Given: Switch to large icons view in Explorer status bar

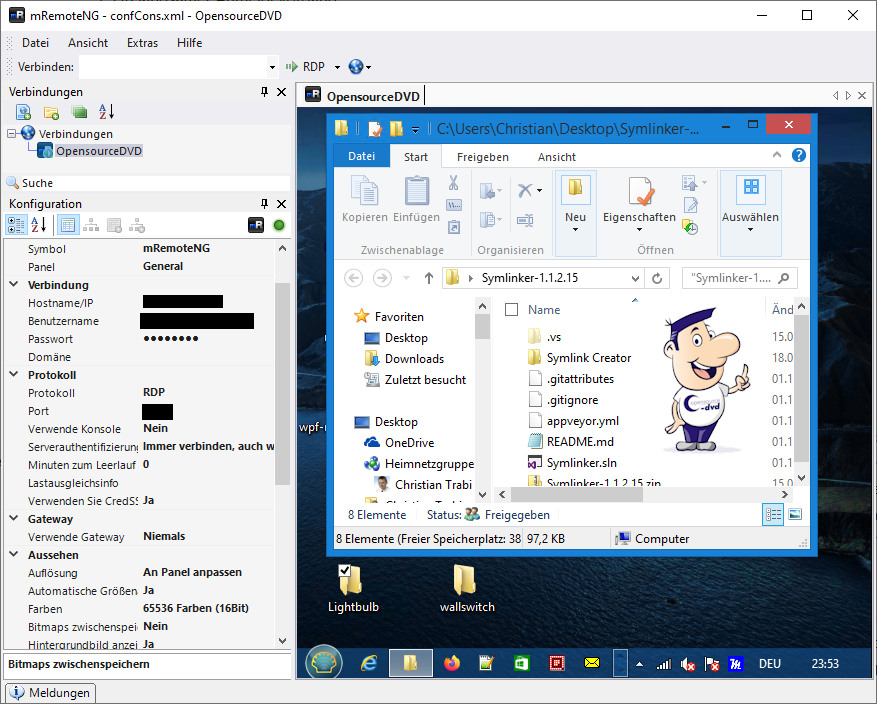Looking at the screenshot, I should point(795,514).
